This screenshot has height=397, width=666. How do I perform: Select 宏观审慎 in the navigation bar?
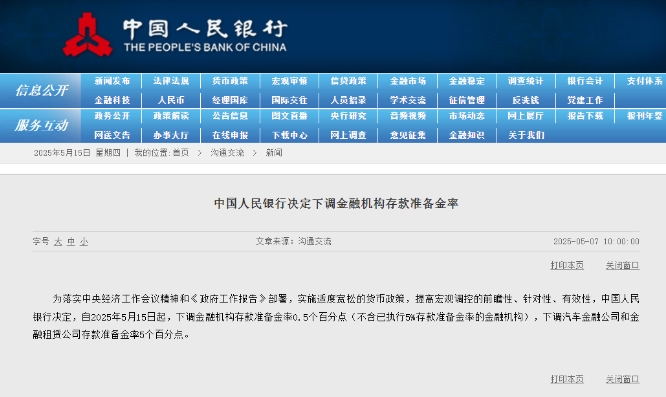(x=289, y=81)
